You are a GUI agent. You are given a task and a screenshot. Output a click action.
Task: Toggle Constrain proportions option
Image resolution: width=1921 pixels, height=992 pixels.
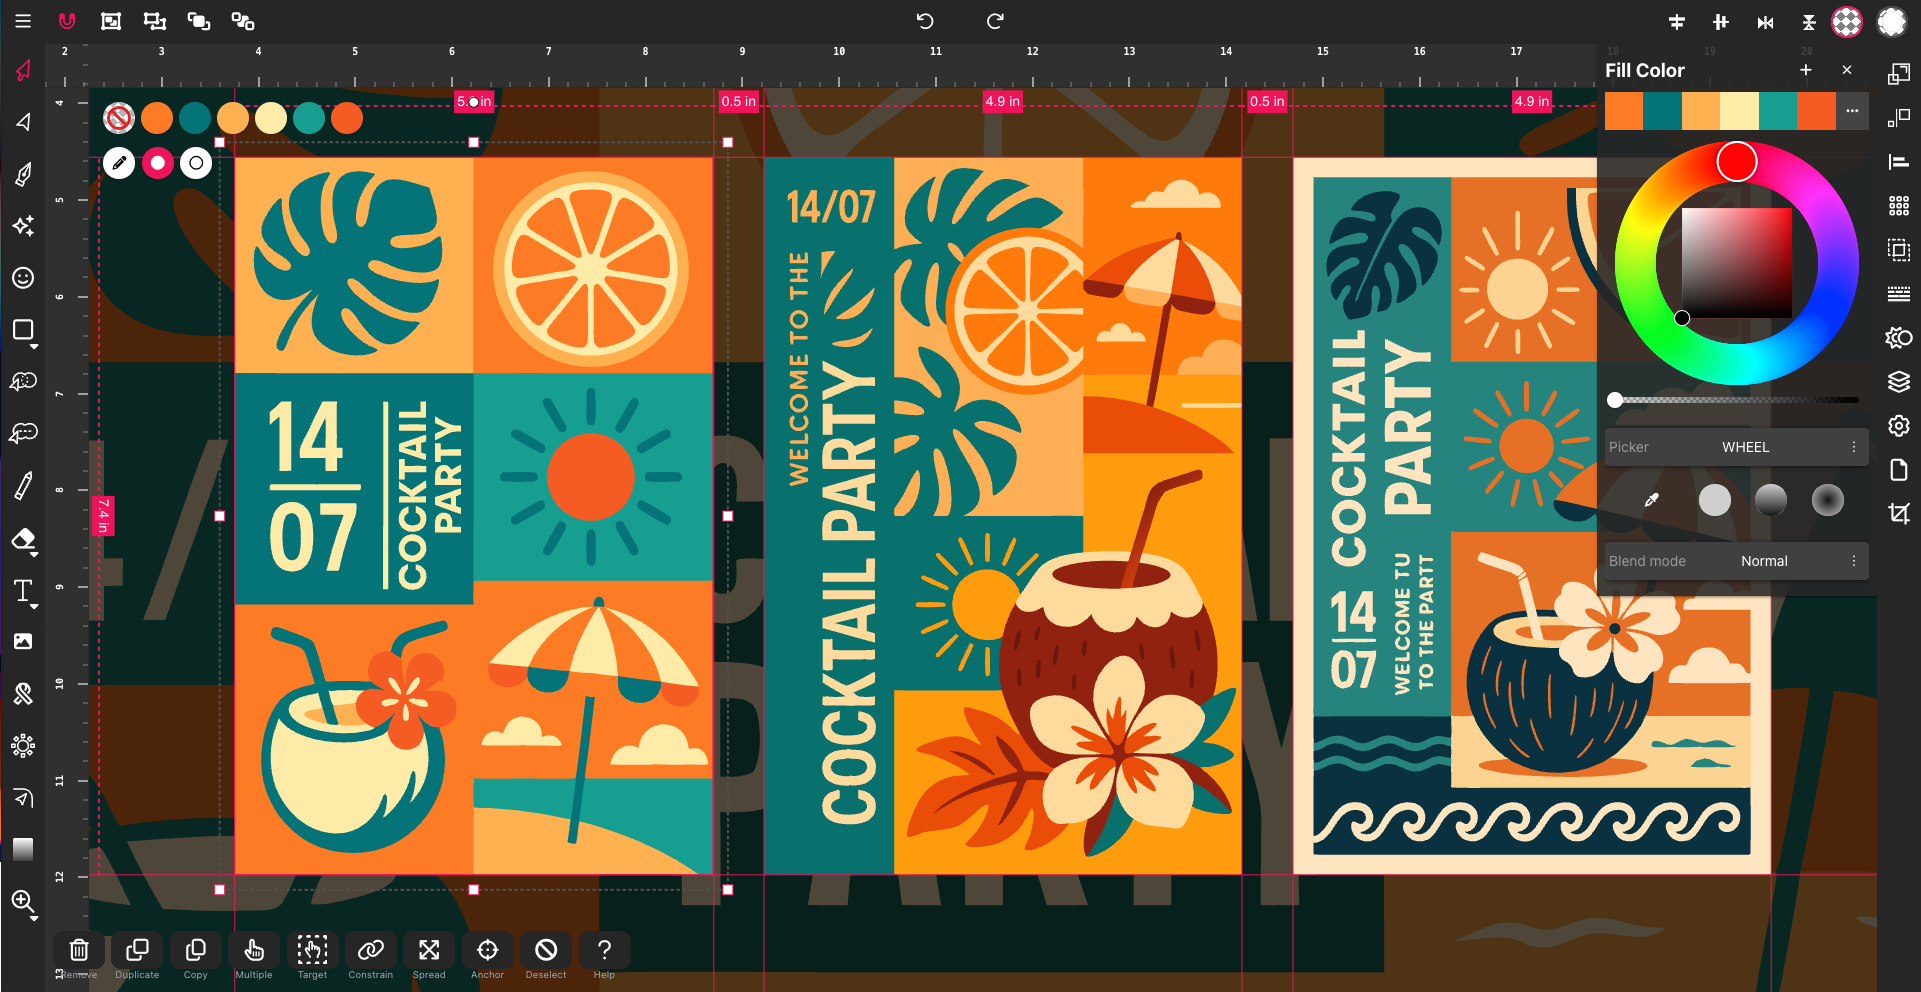(370, 950)
